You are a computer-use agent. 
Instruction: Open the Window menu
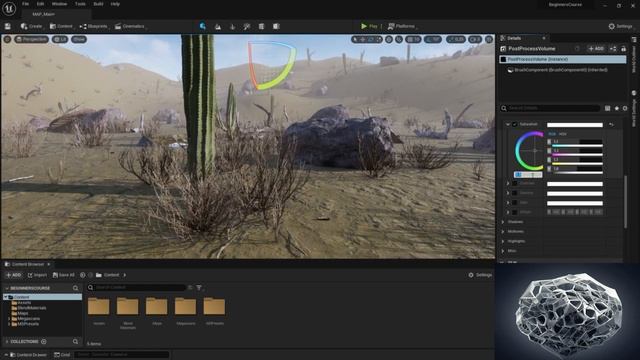click(59, 4)
